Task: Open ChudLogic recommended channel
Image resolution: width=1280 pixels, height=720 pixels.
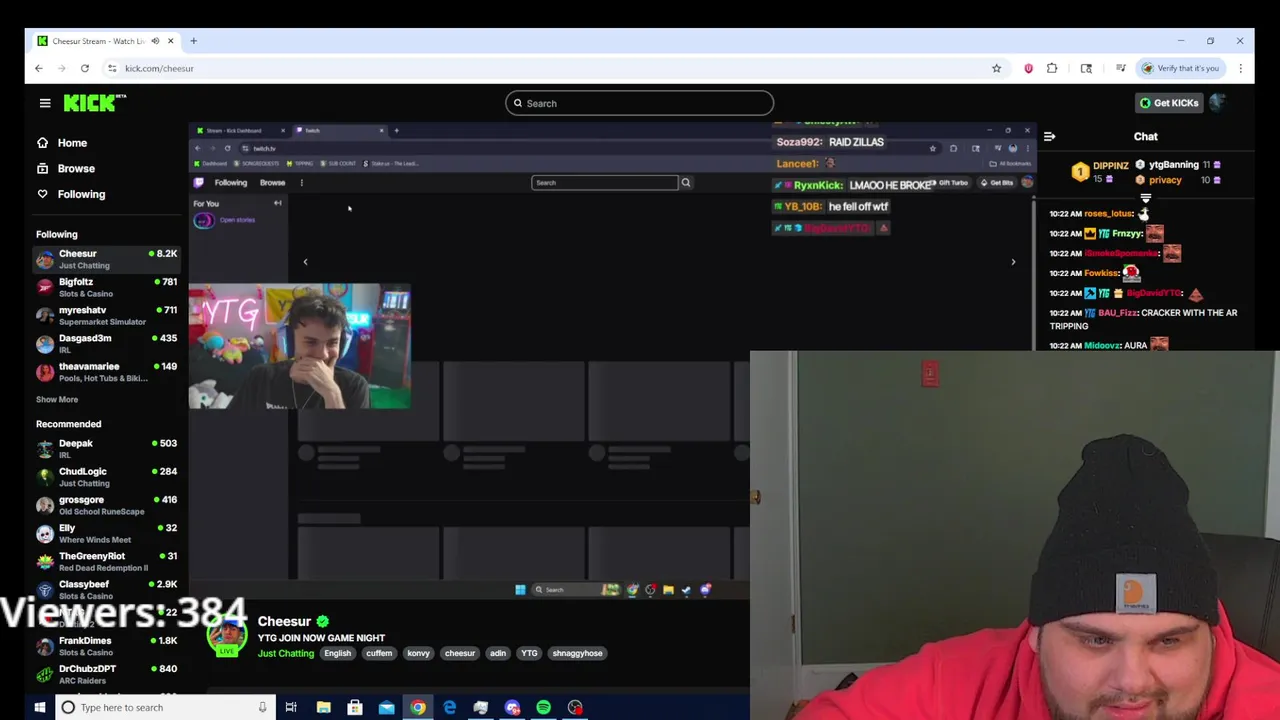Action: 106,476
